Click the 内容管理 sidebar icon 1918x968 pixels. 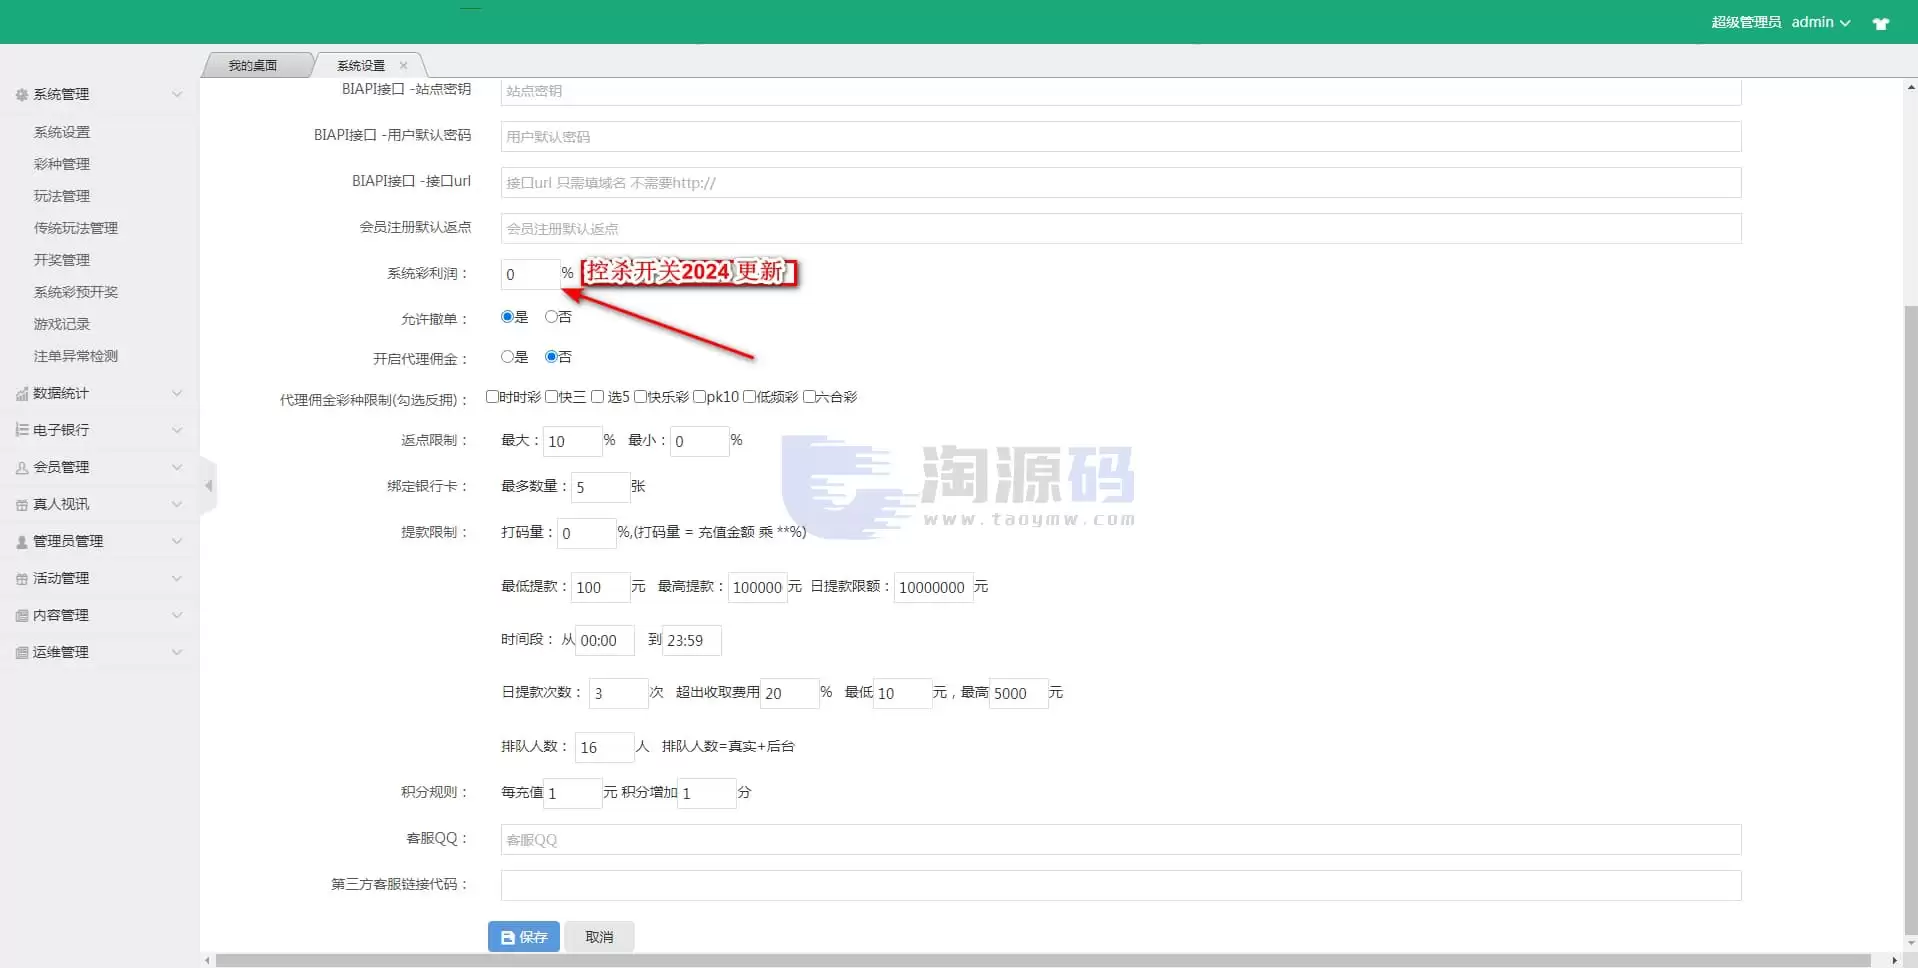(x=22, y=615)
